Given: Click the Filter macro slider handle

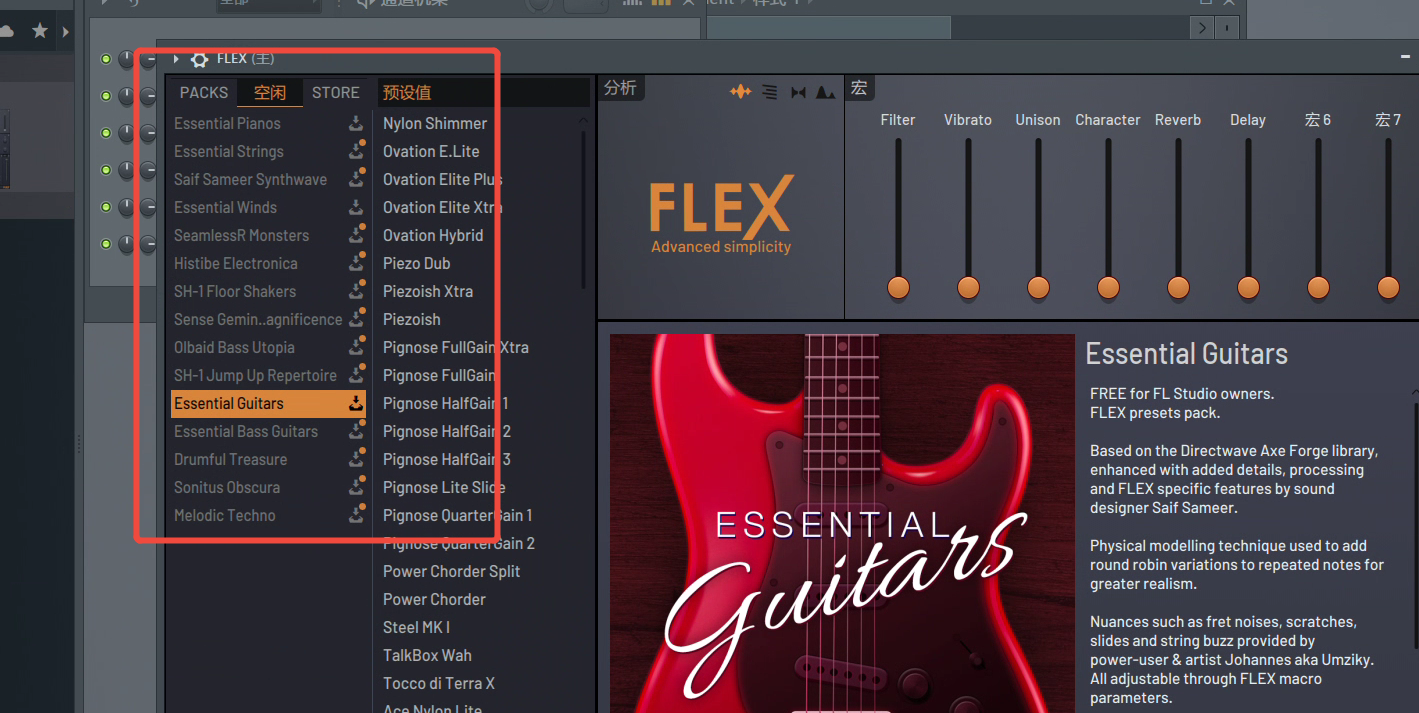Looking at the screenshot, I should coord(898,288).
